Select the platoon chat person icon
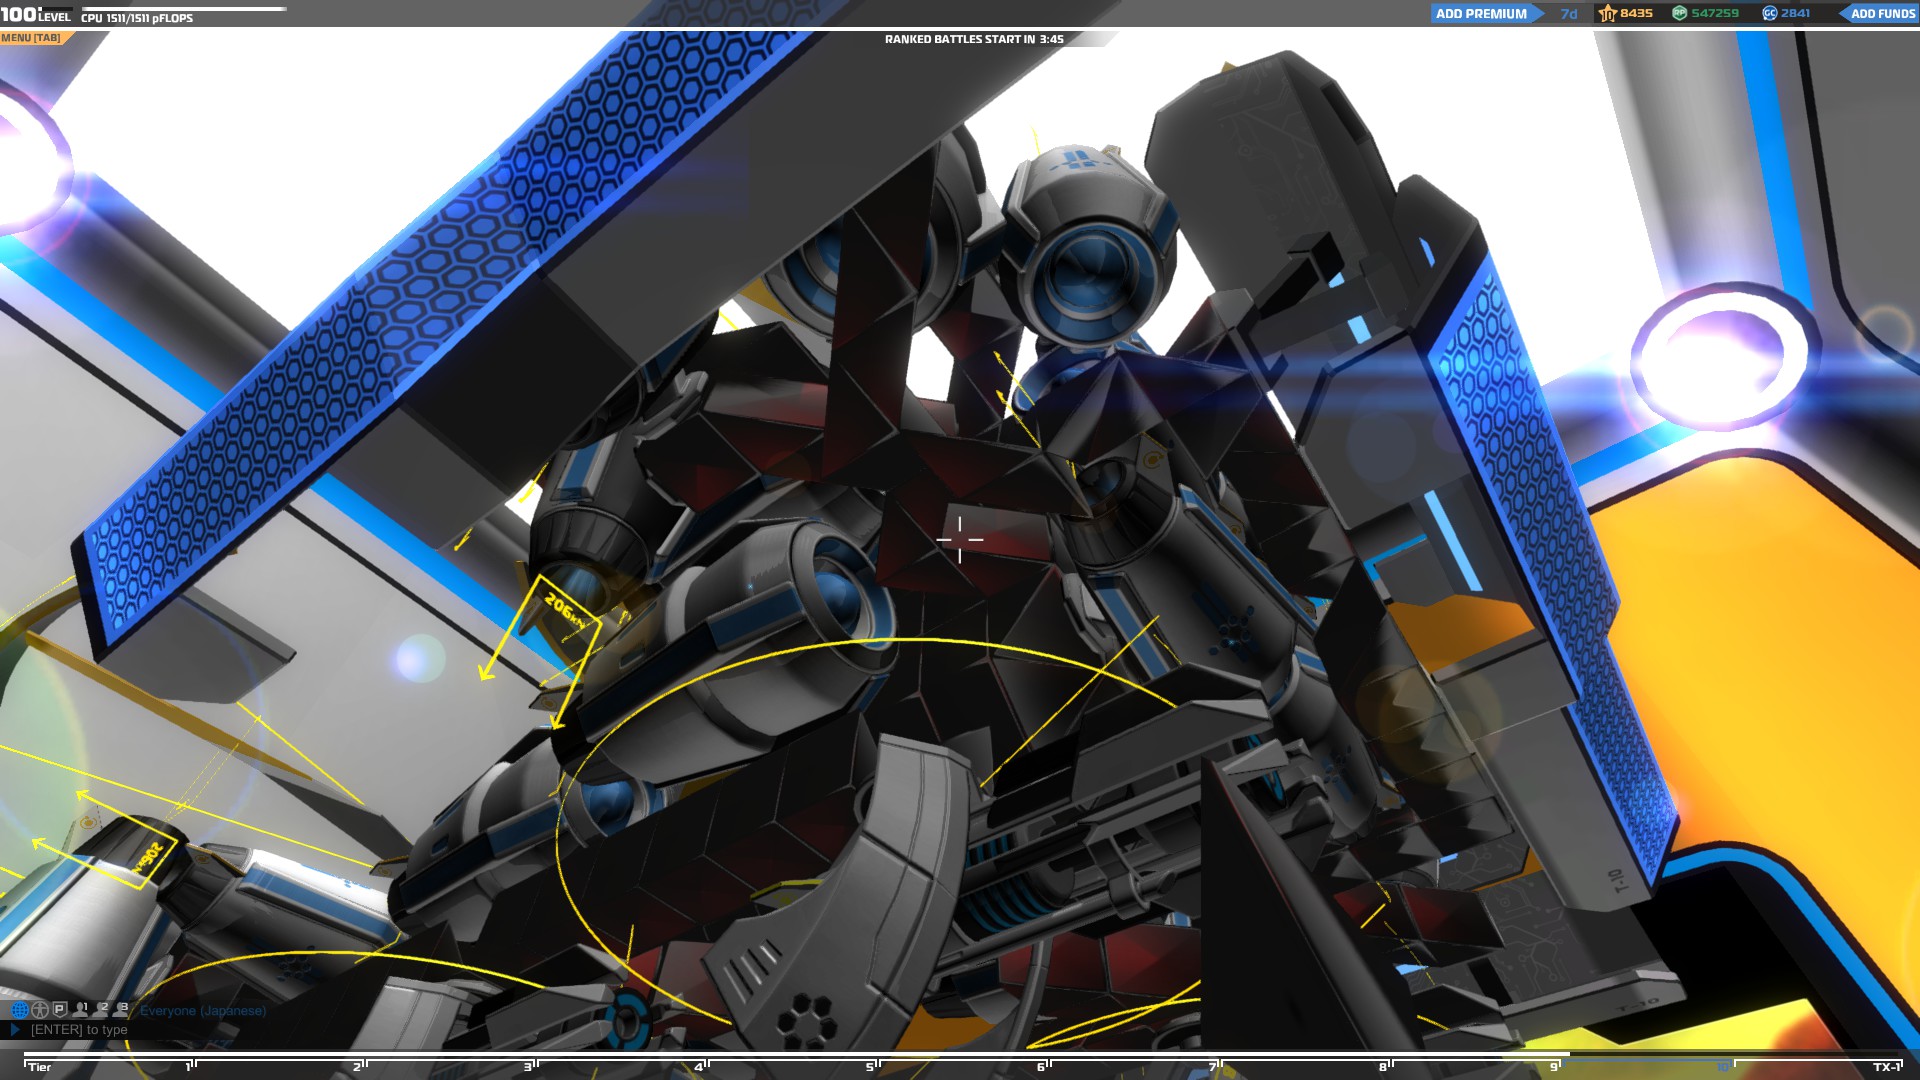 (x=40, y=1010)
